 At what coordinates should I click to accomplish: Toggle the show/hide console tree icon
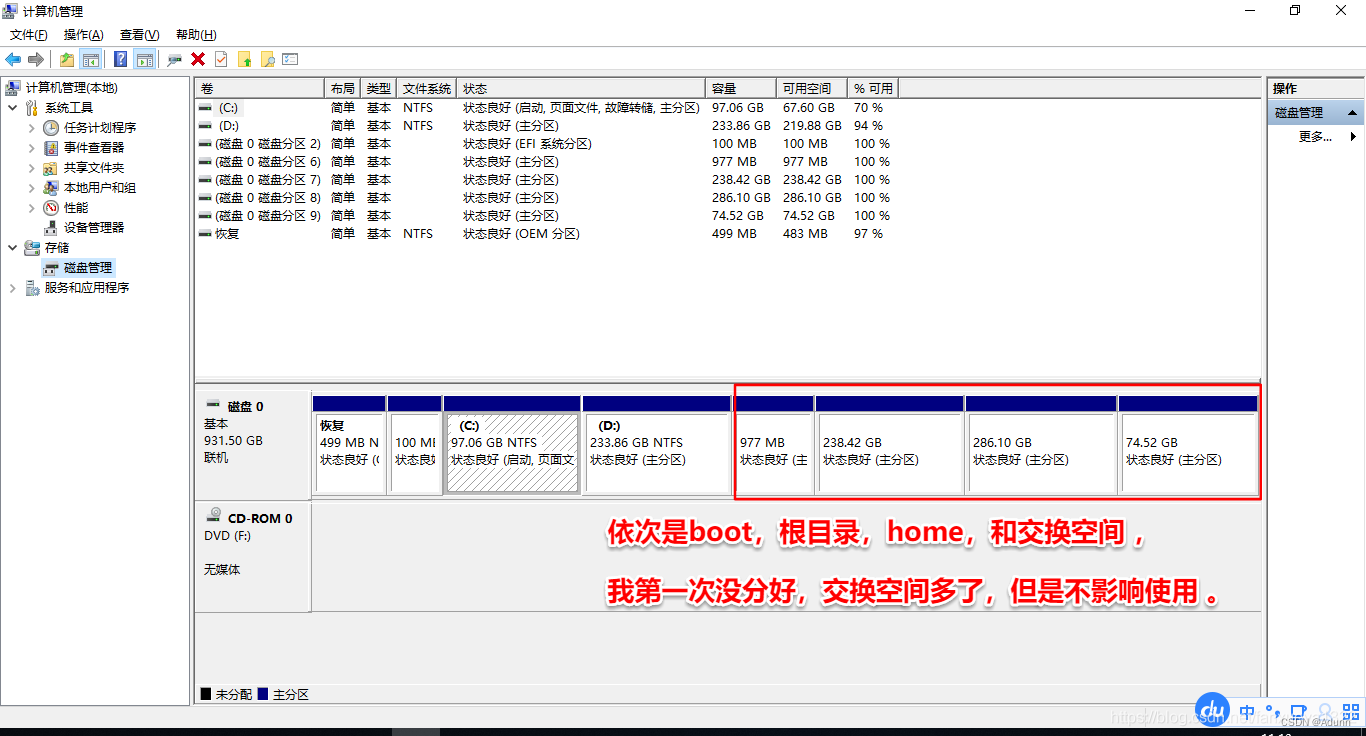tap(92, 59)
